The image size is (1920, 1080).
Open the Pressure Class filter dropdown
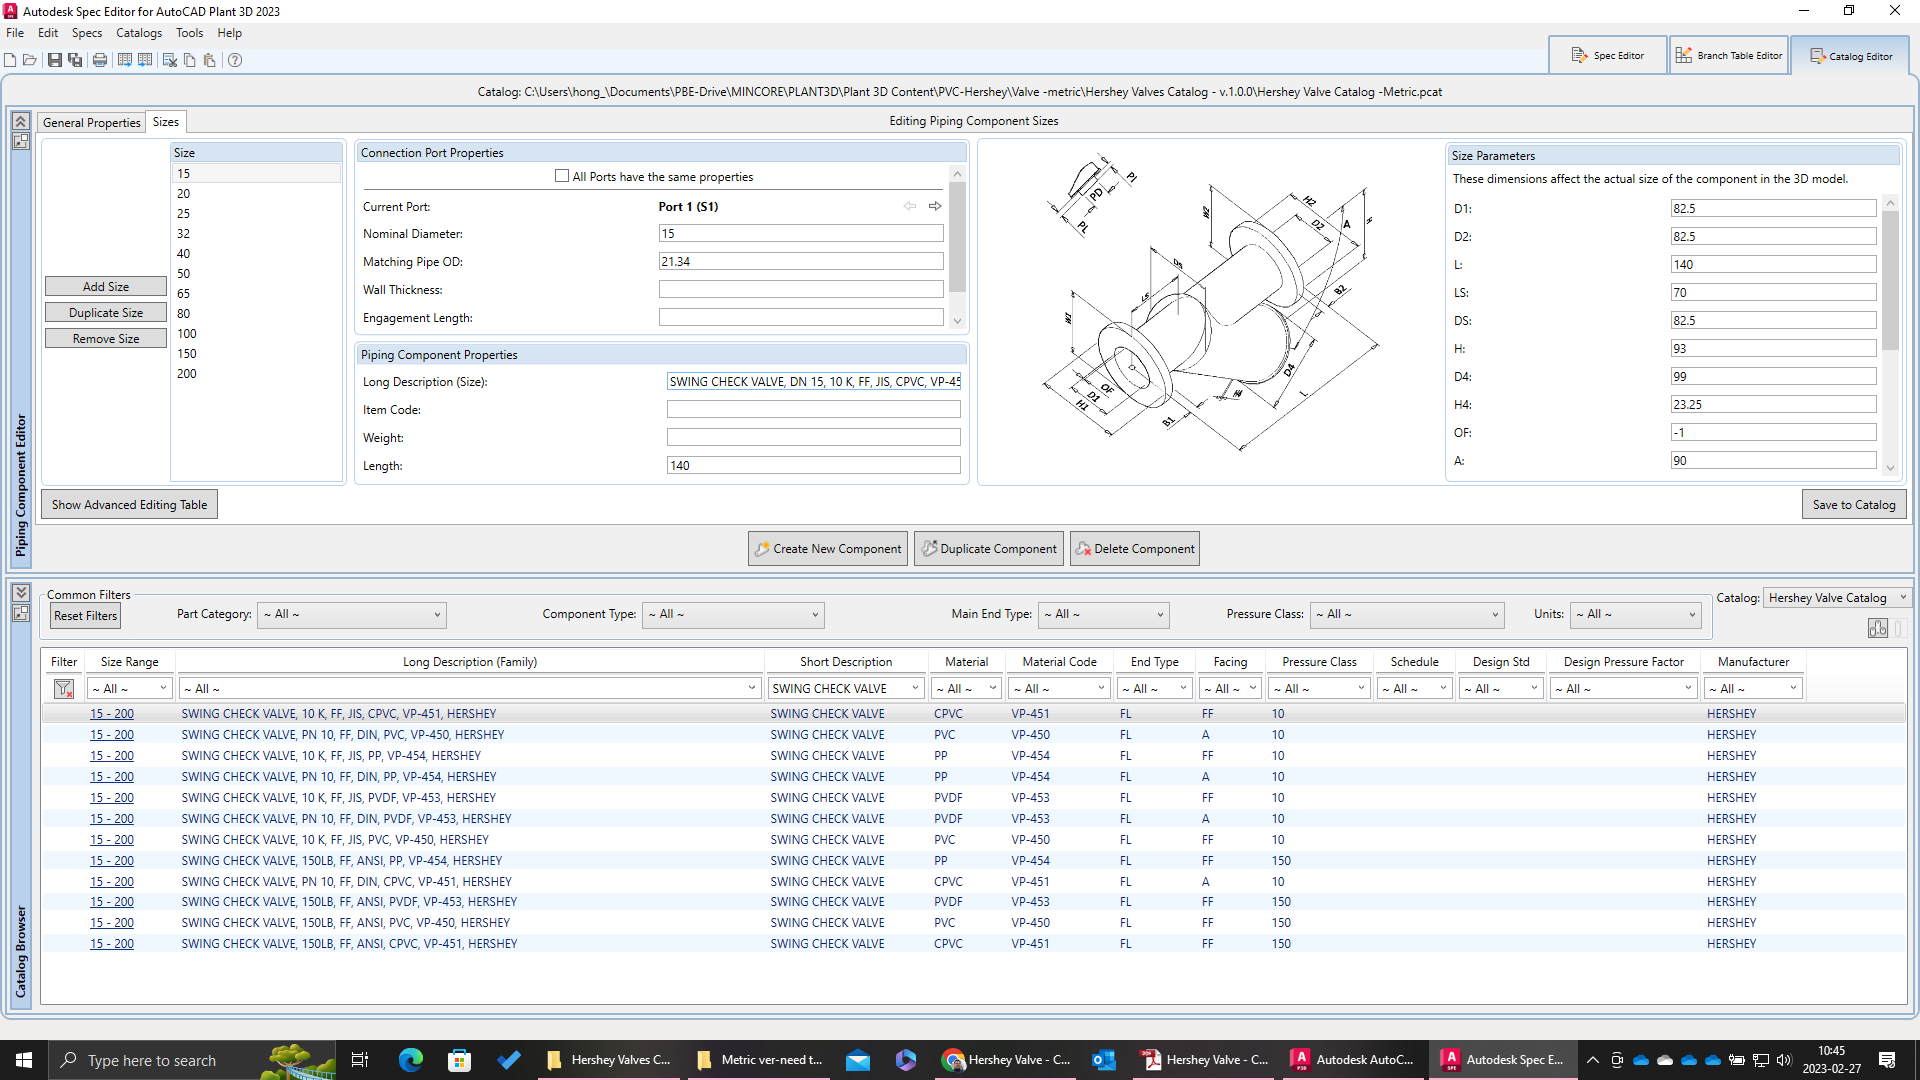1407,615
